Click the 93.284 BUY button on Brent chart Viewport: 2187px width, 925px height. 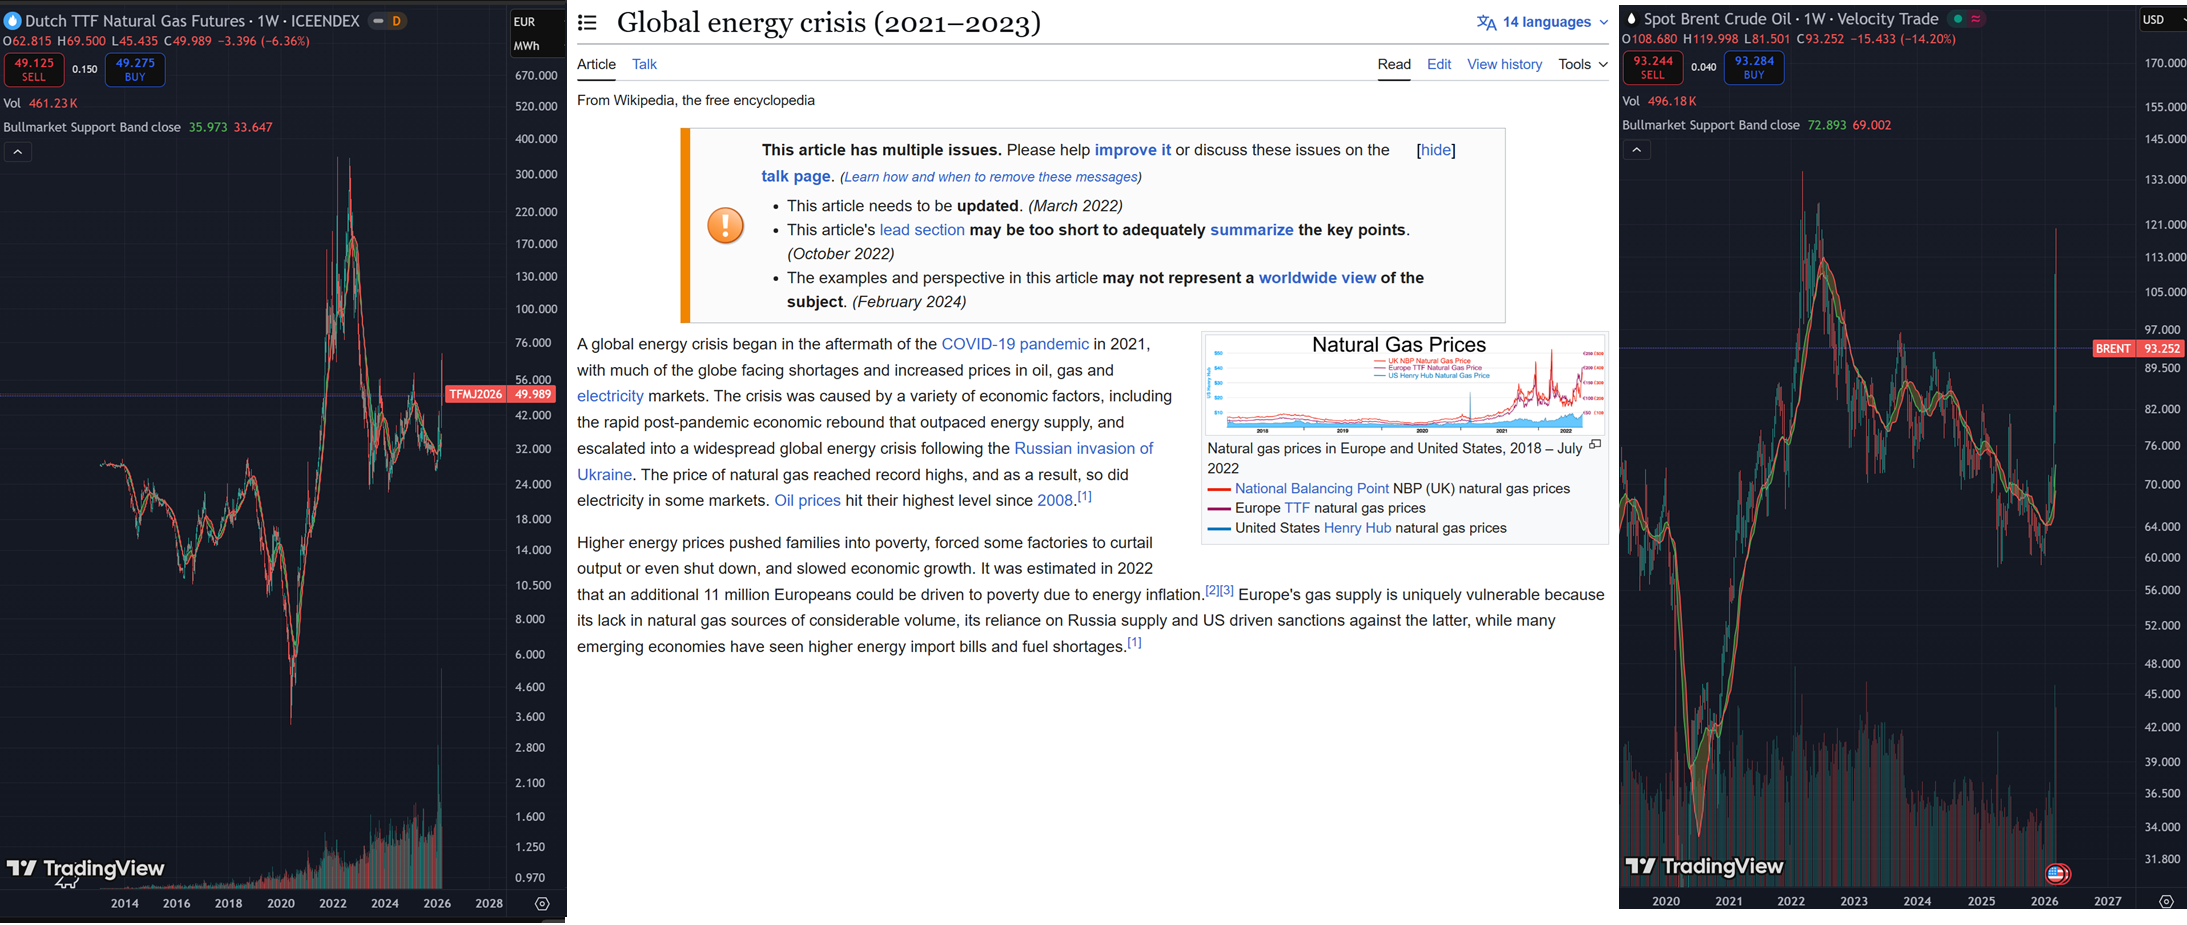1754,67
